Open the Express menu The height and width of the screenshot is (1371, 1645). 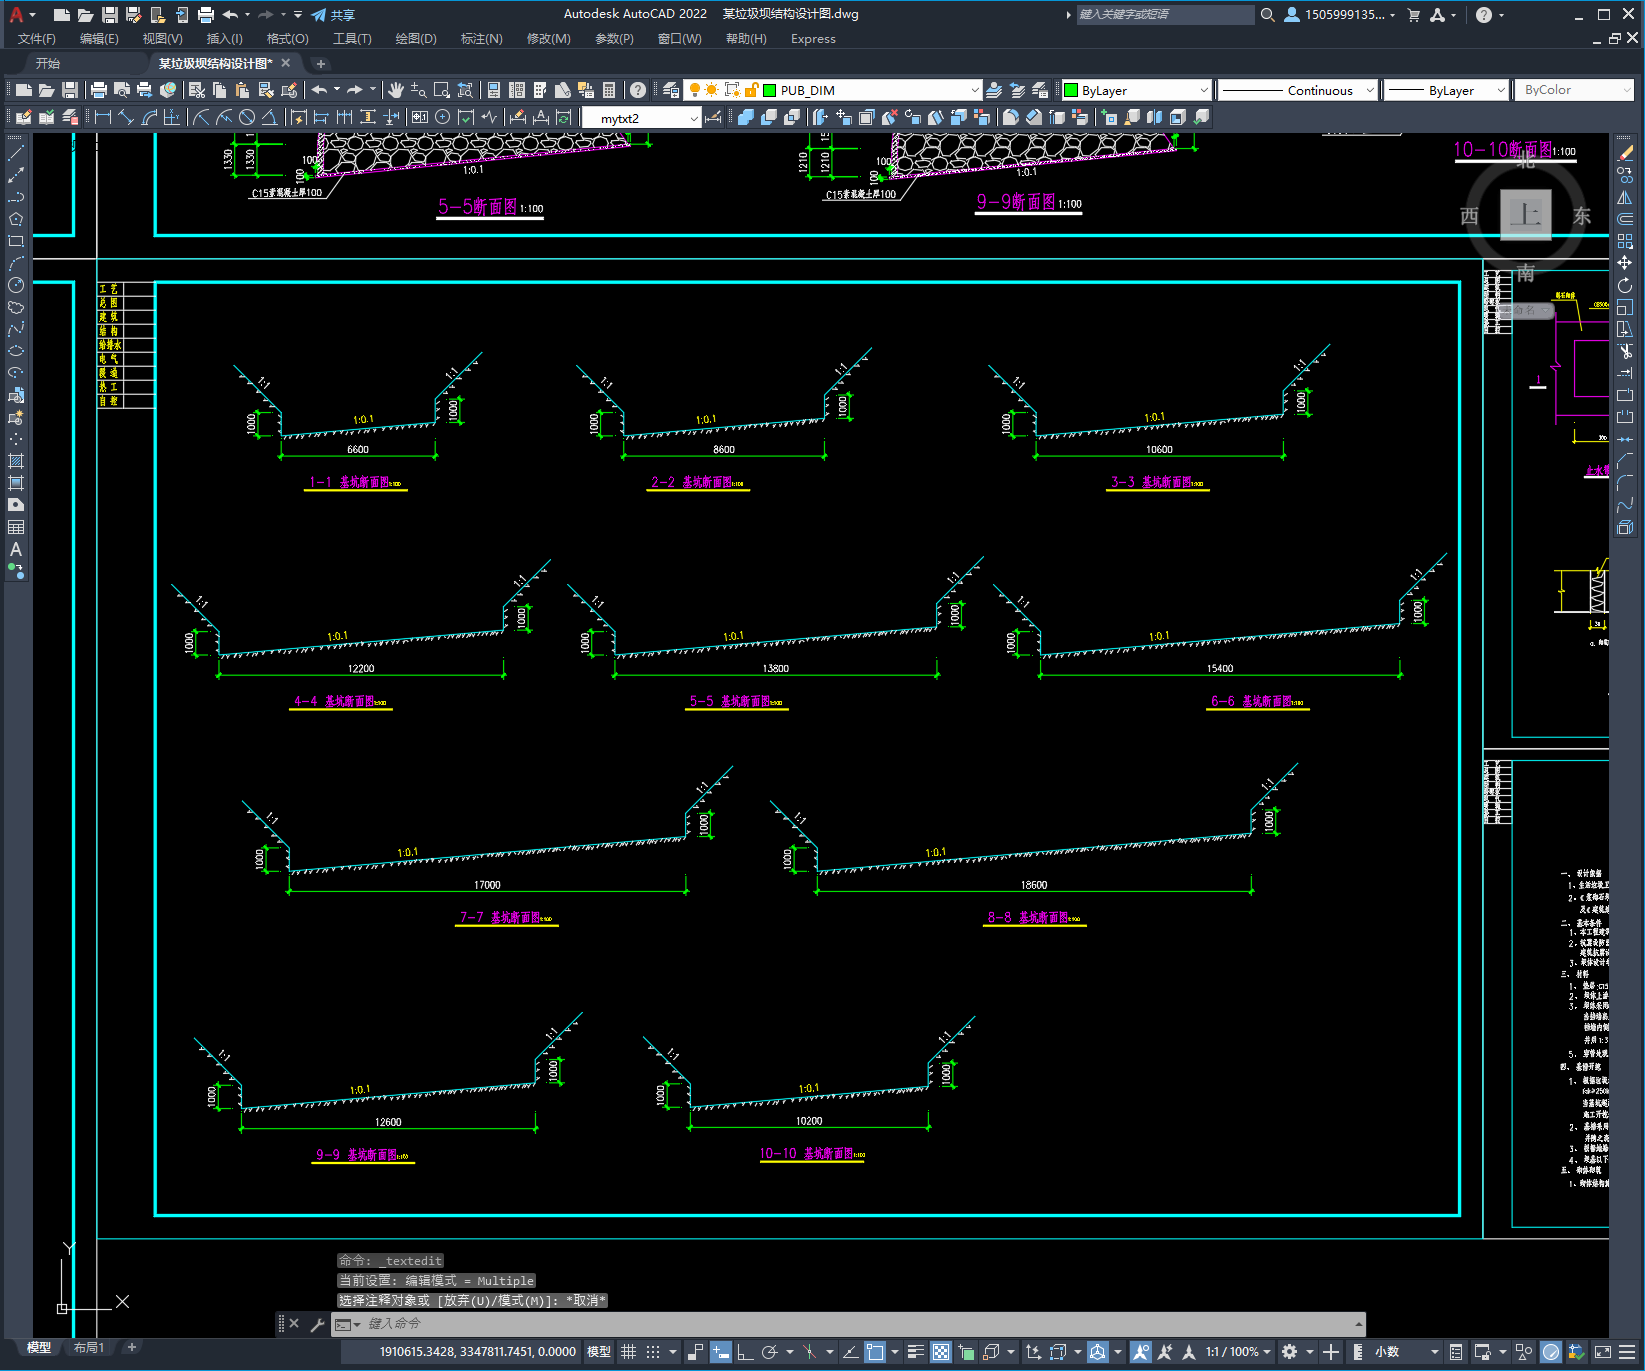click(x=813, y=39)
